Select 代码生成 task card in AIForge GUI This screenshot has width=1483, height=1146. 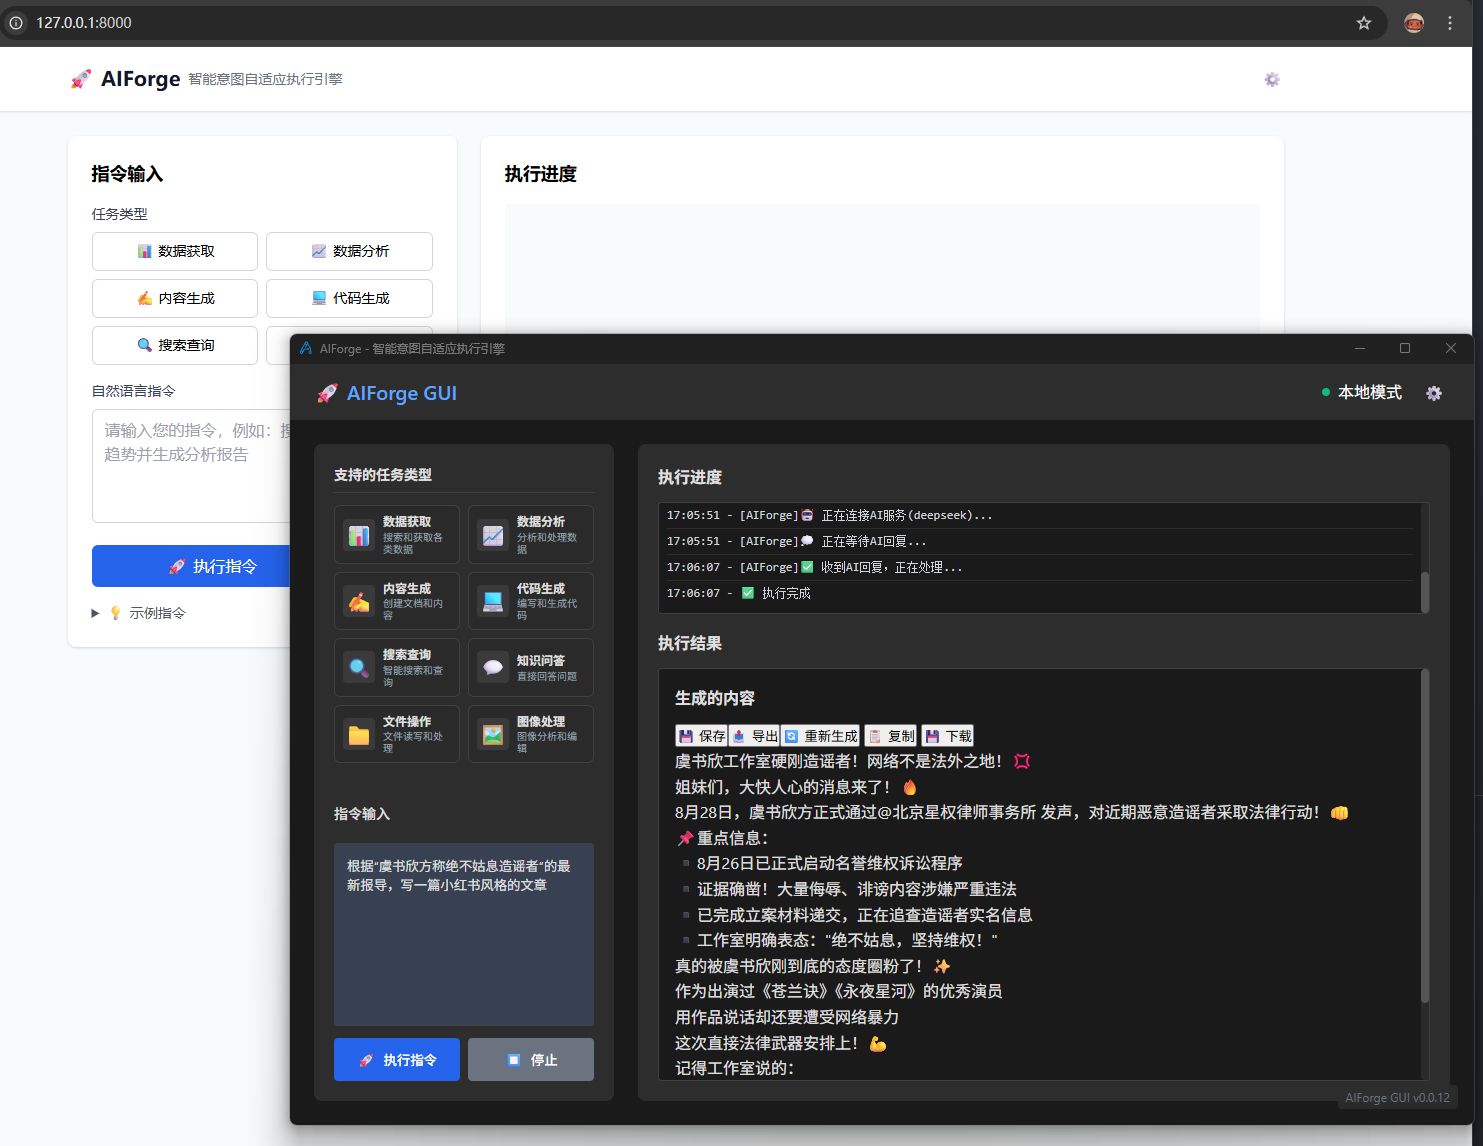(x=531, y=601)
